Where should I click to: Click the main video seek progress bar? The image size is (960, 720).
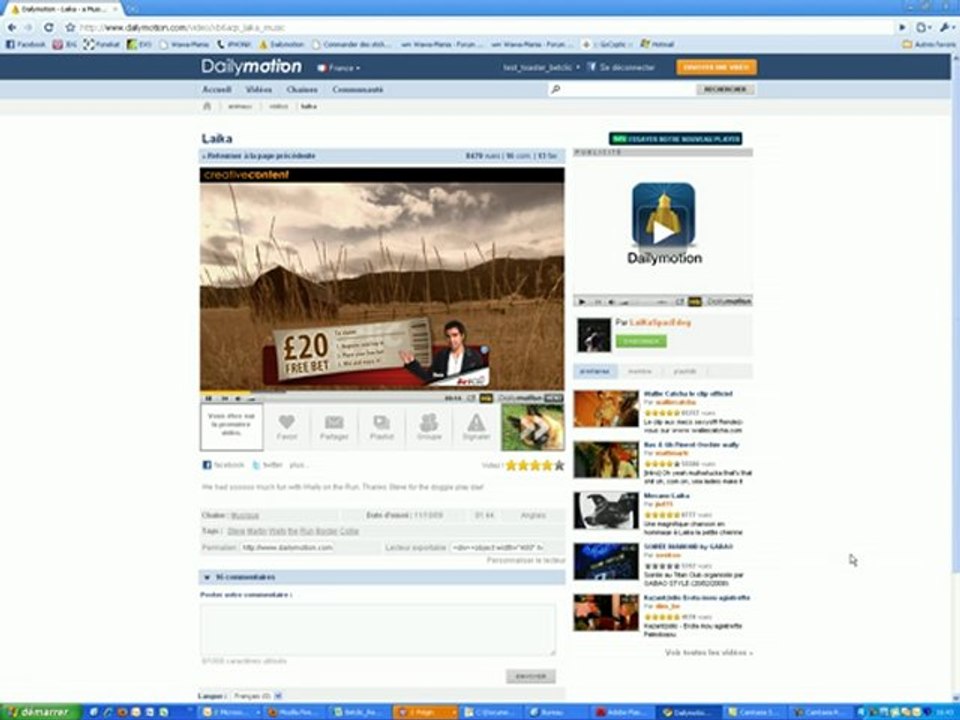coord(381,392)
